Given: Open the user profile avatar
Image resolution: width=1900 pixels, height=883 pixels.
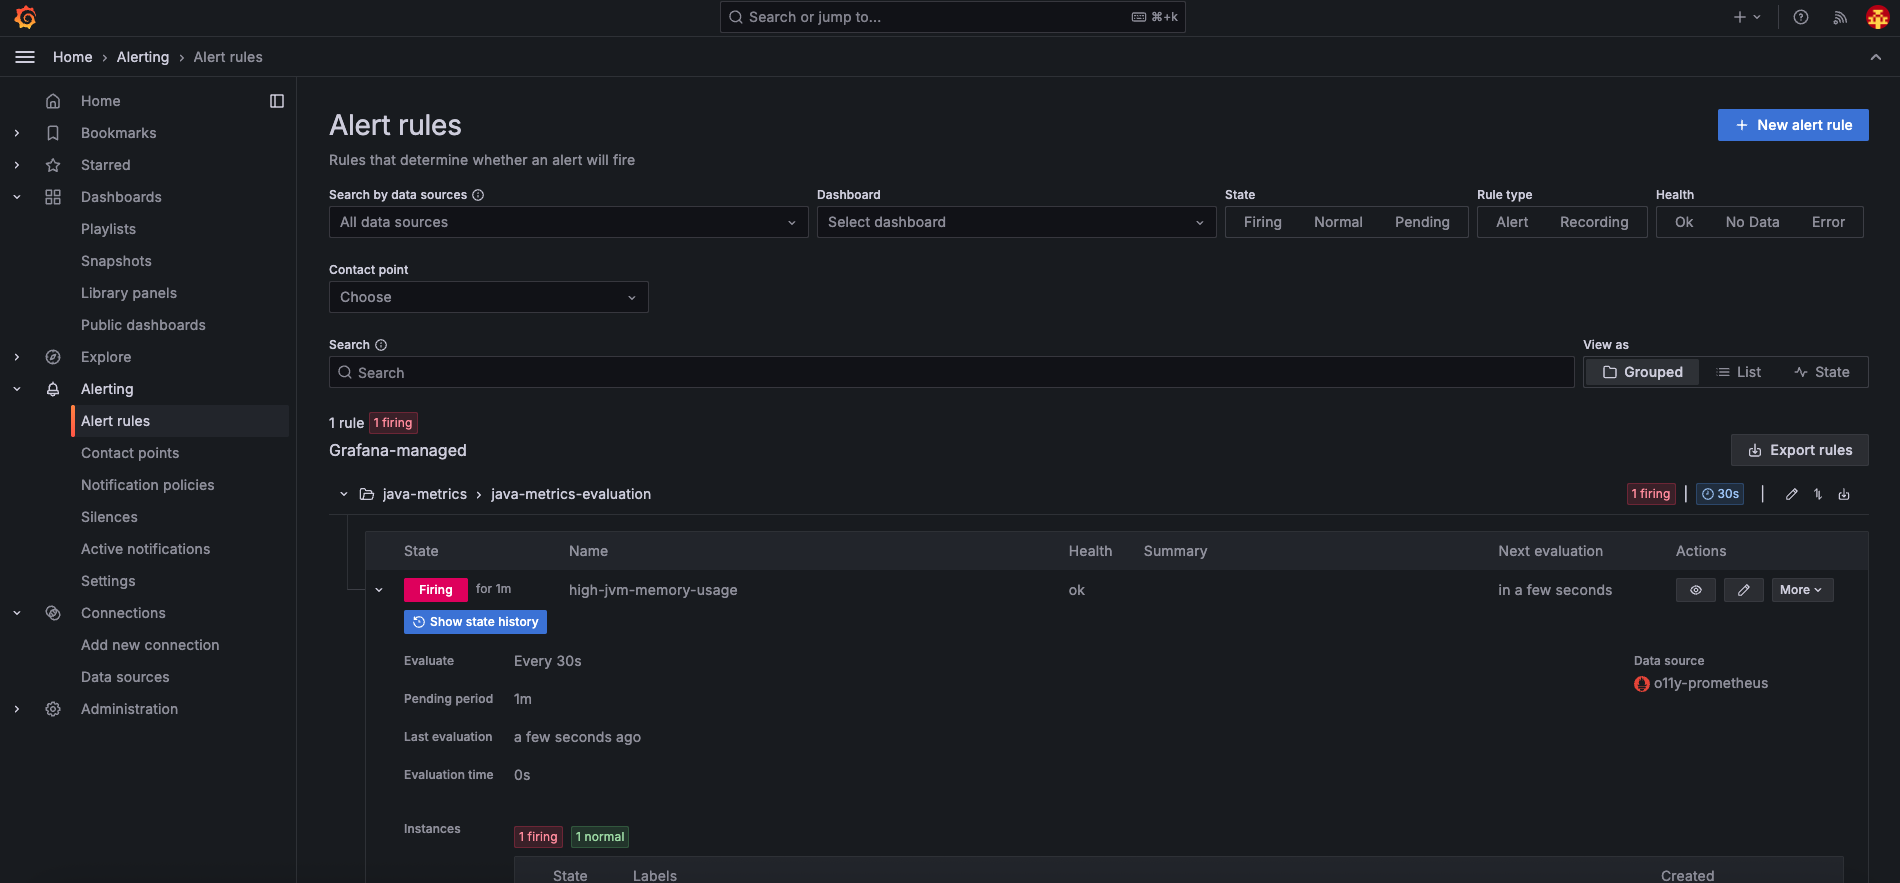Looking at the screenshot, I should click(1877, 17).
